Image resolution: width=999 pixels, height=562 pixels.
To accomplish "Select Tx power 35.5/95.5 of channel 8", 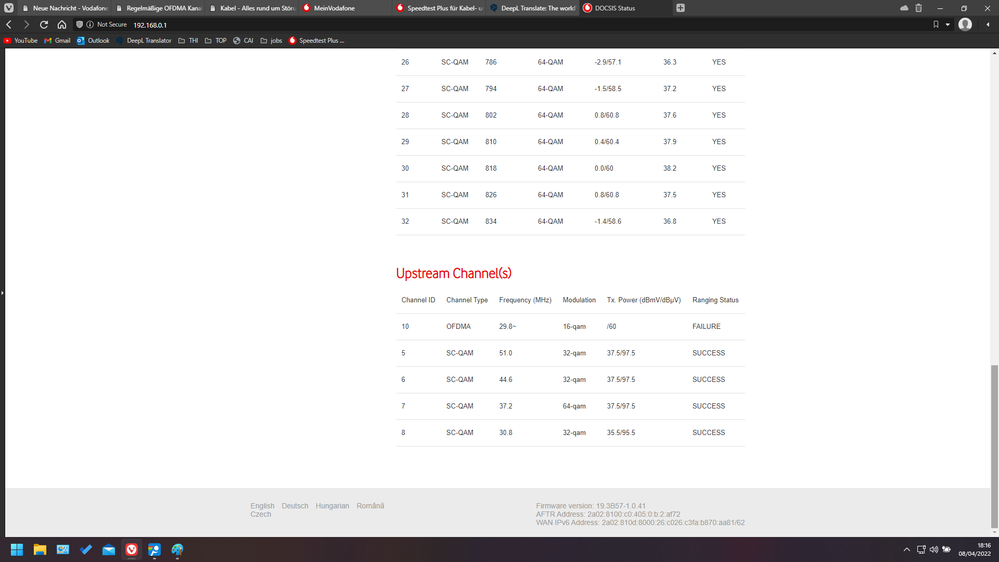I will coord(621,433).
